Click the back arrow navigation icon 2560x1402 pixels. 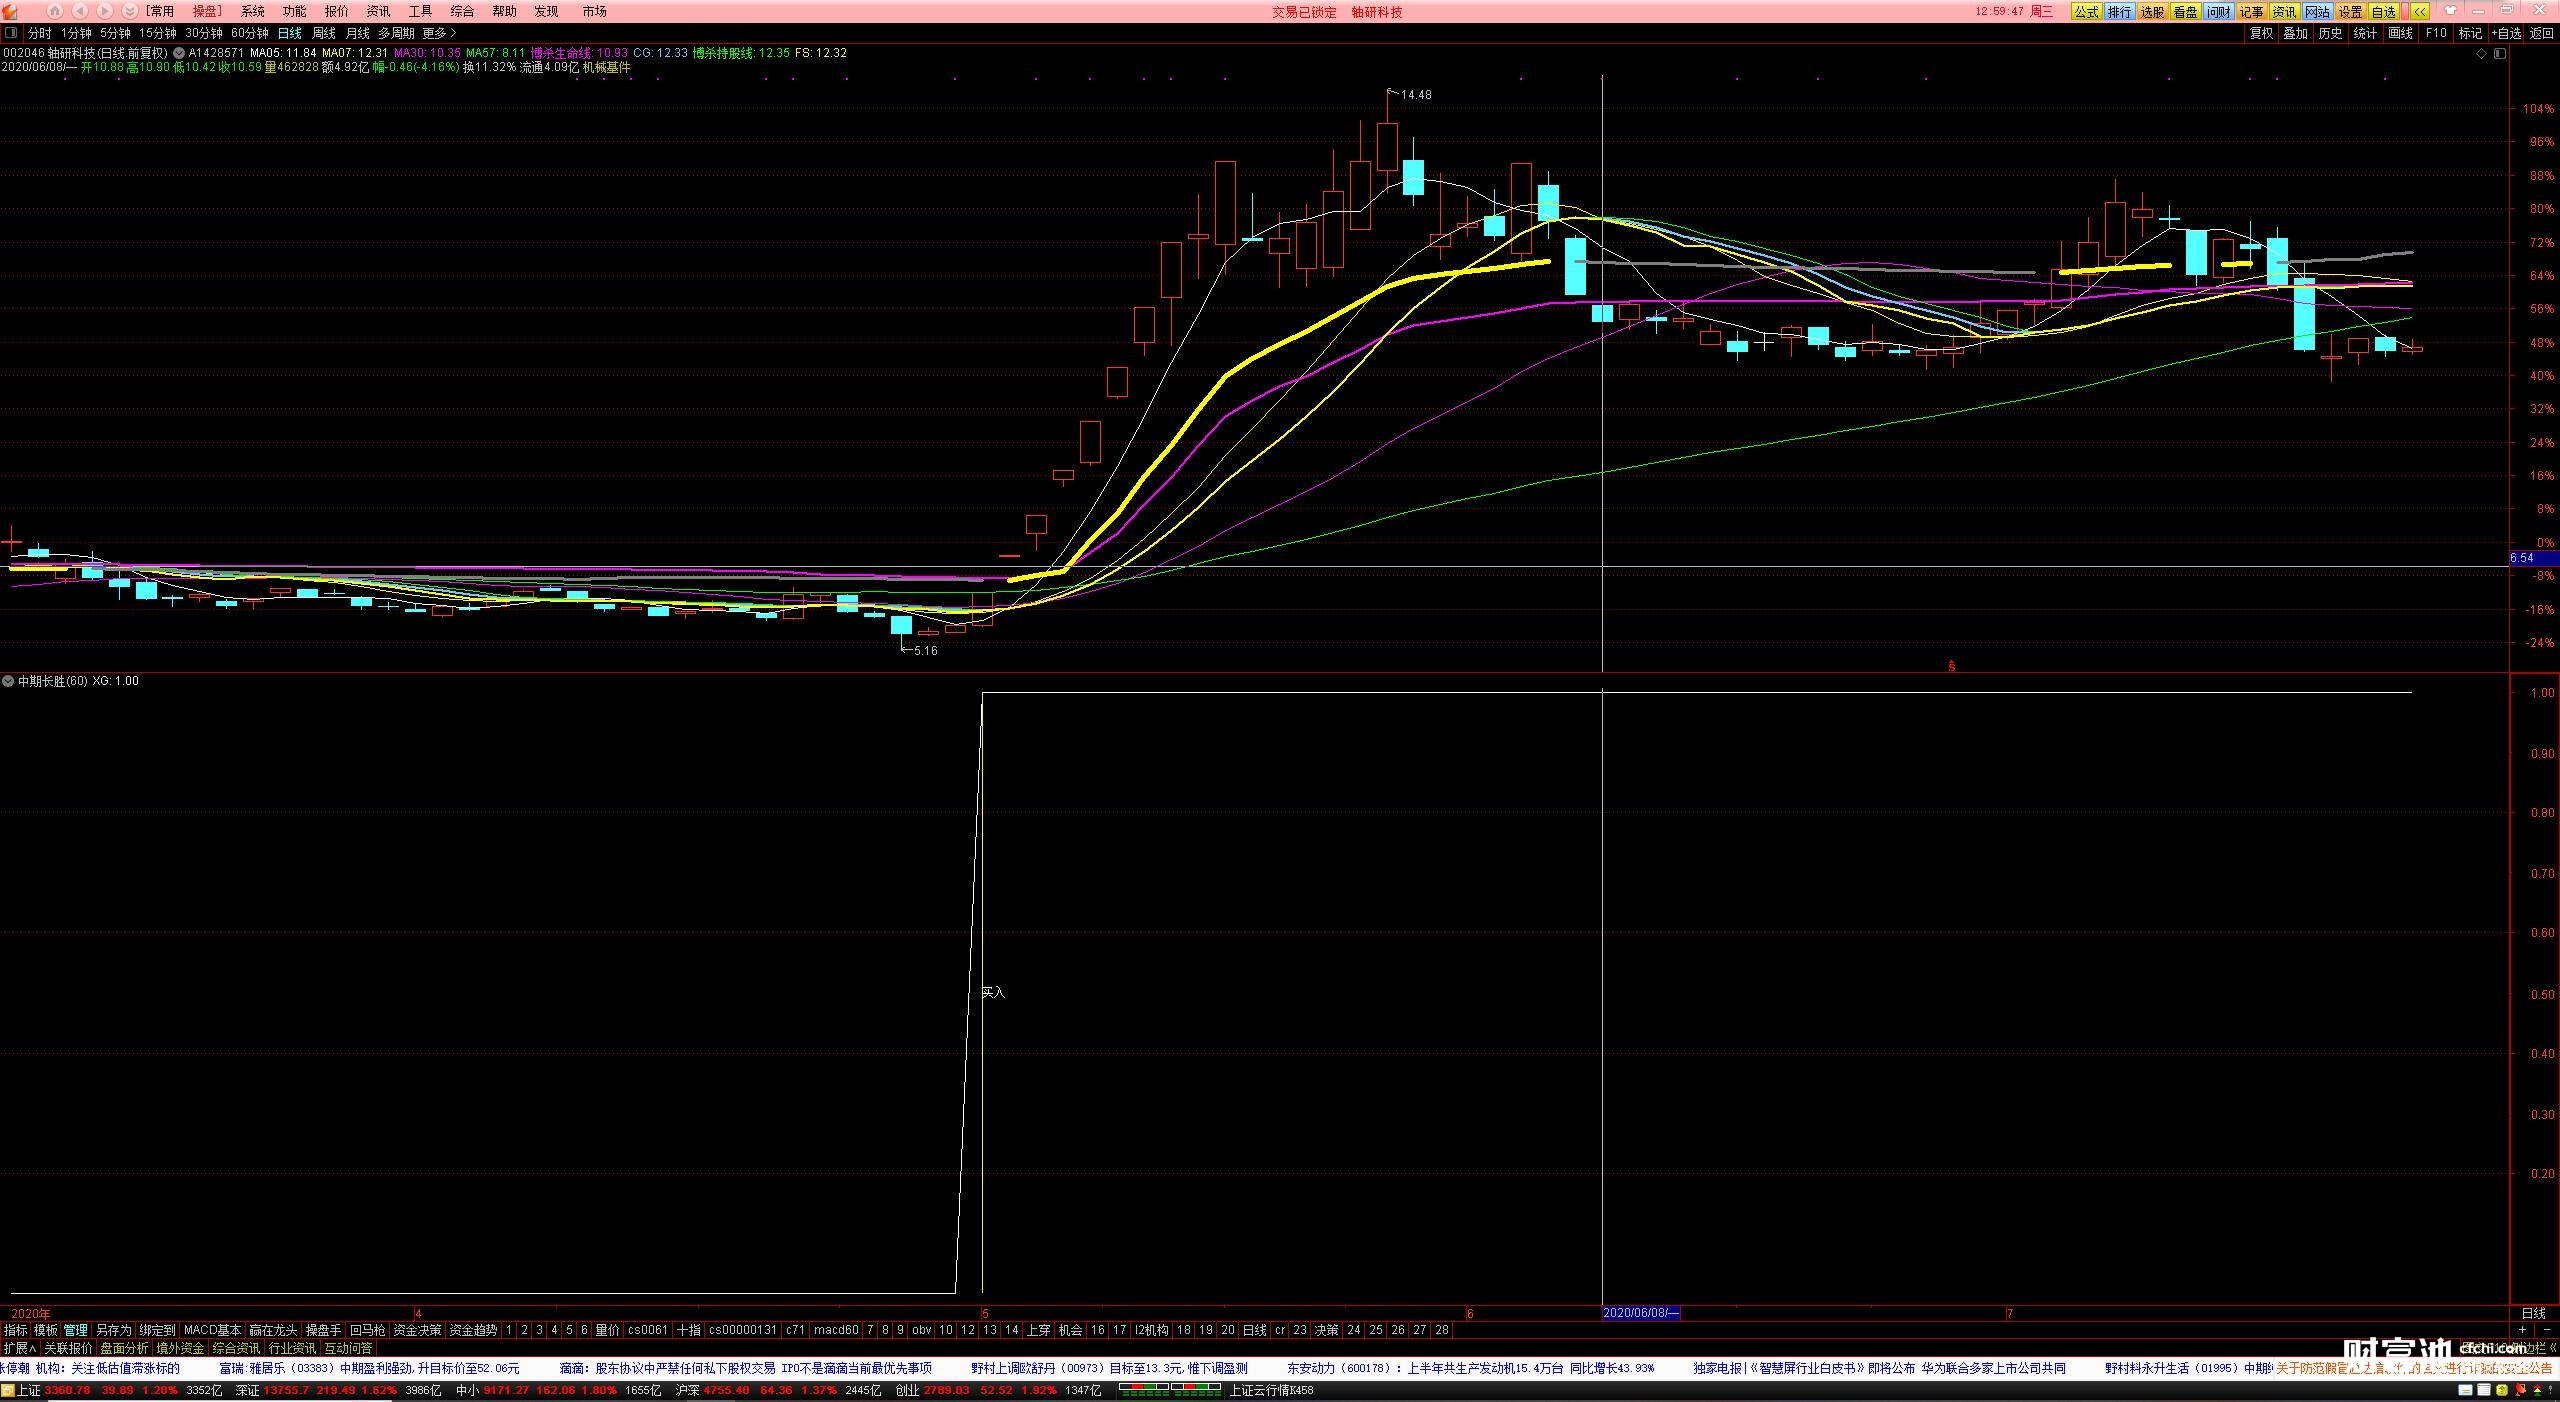click(x=80, y=11)
